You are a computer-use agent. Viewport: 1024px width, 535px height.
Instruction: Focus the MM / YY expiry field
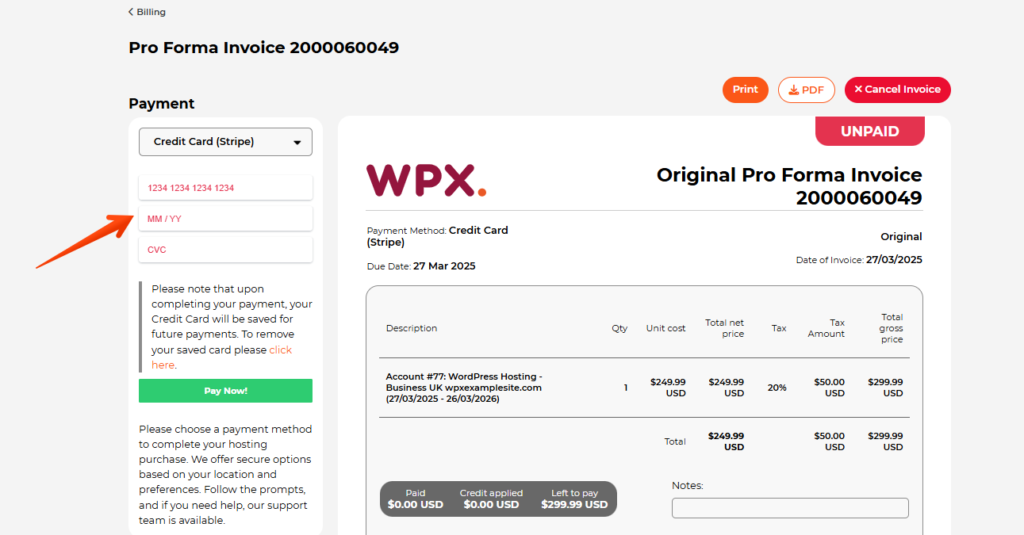click(225, 219)
